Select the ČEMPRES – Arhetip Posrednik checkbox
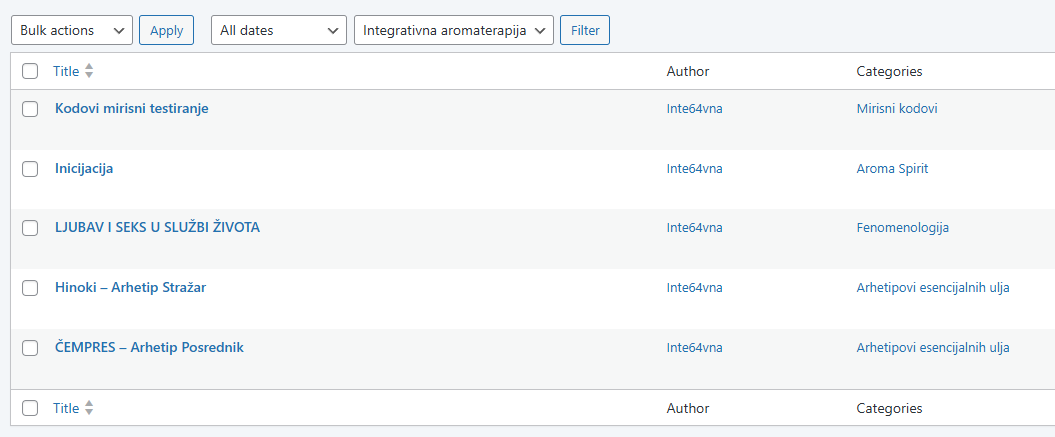The image size is (1055, 437). click(x=30, y=348)
